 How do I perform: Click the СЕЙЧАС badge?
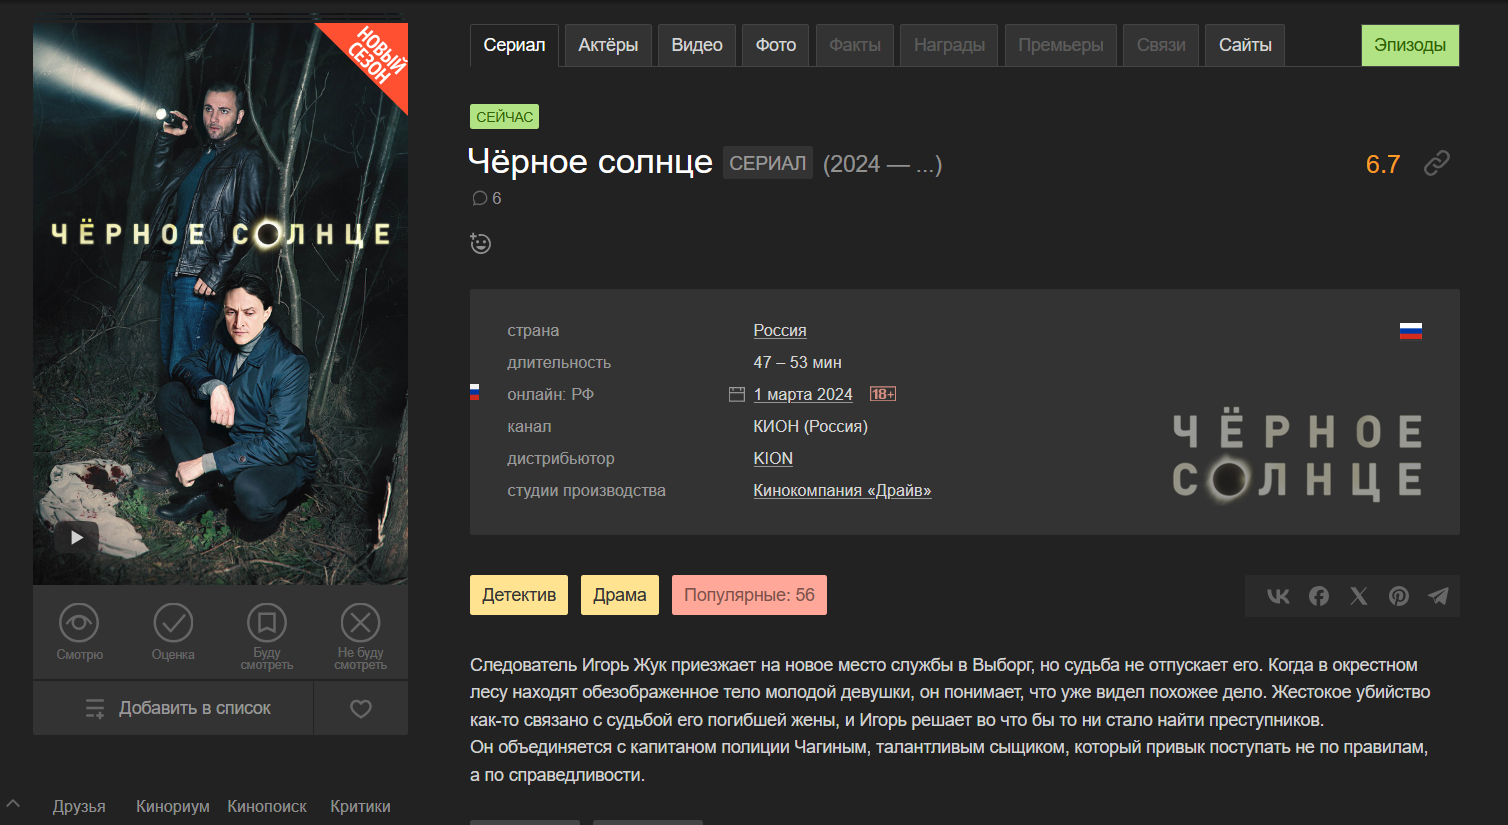pos(505,117)
